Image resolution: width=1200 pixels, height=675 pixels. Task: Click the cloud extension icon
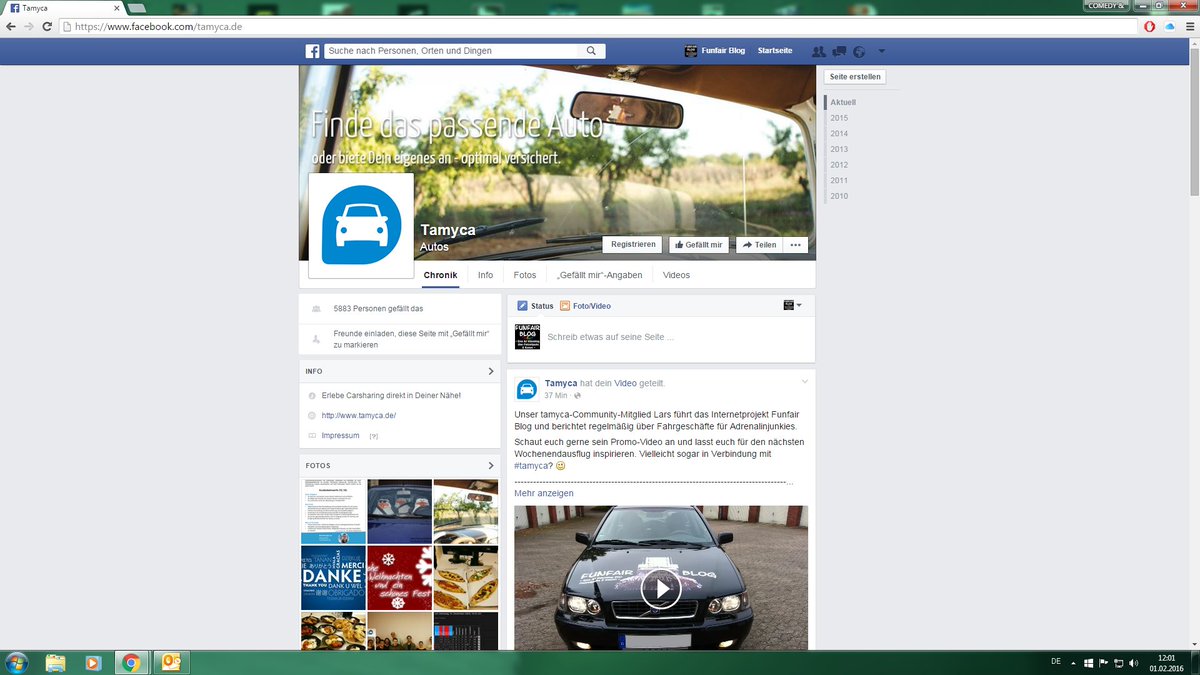pos(1169,27)
